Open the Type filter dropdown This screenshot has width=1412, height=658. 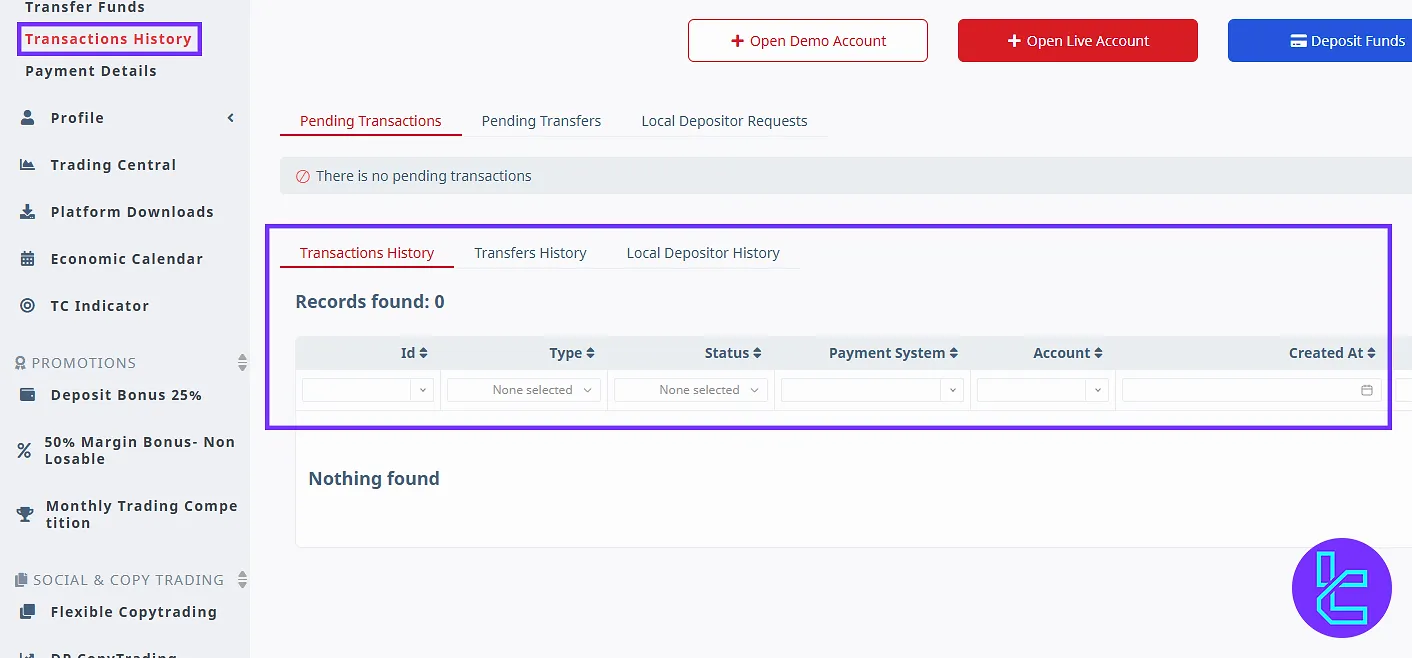523,390
